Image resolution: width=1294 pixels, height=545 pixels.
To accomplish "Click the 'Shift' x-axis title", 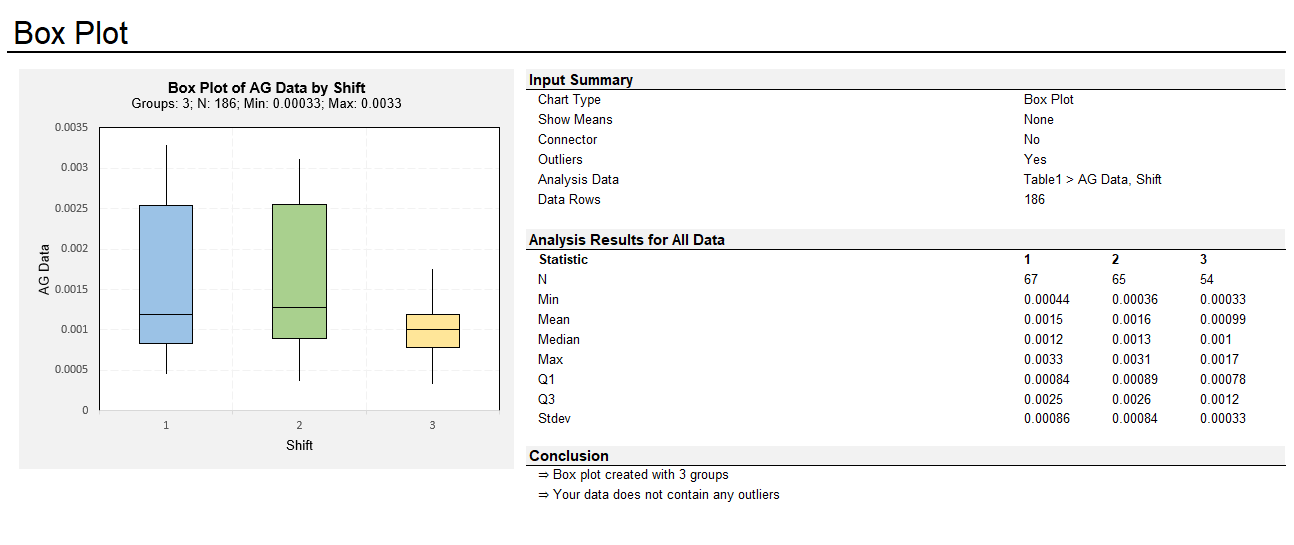I will (x=299, y=445).
